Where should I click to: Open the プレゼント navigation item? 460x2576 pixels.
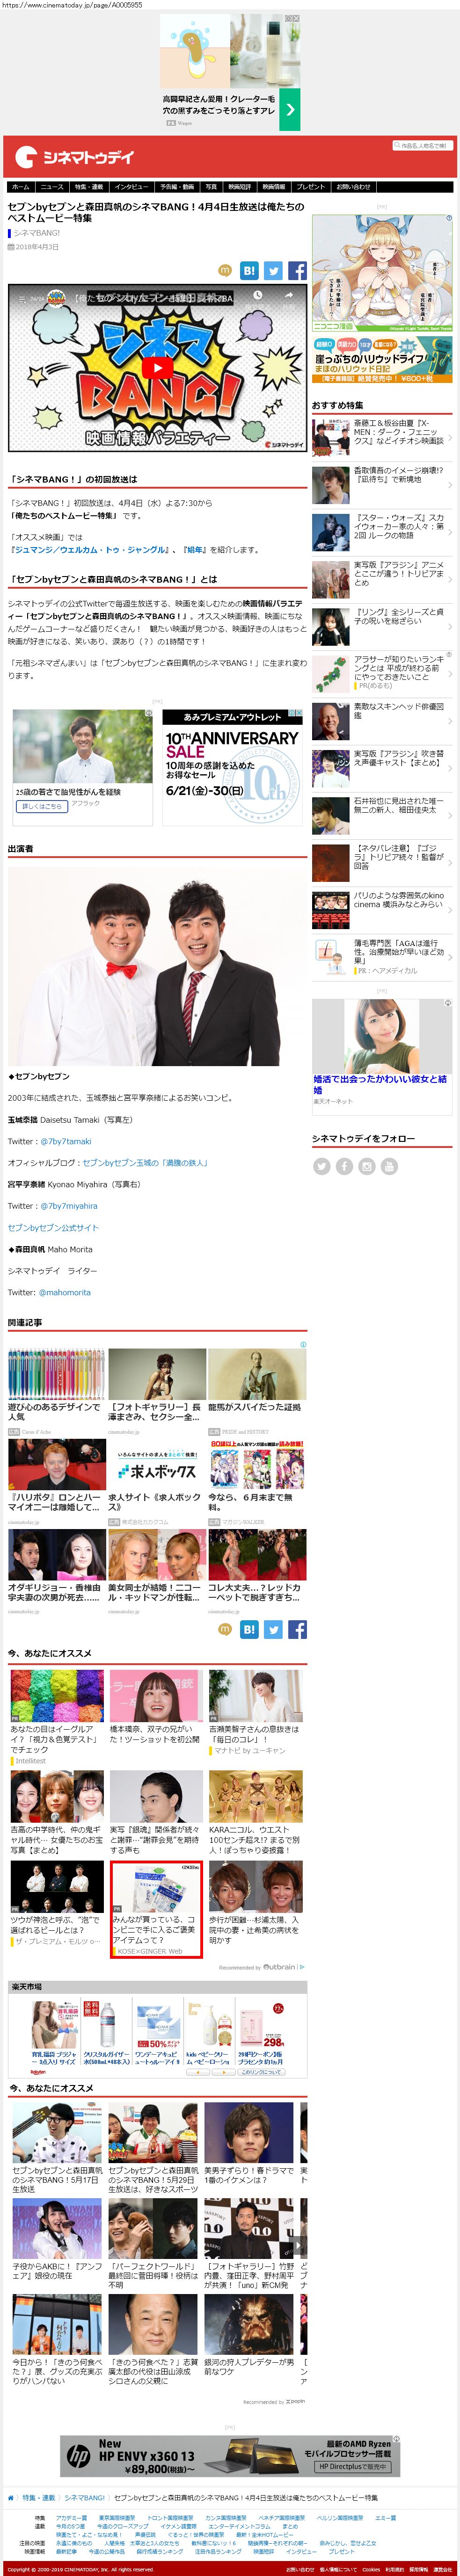click(311, 186)
